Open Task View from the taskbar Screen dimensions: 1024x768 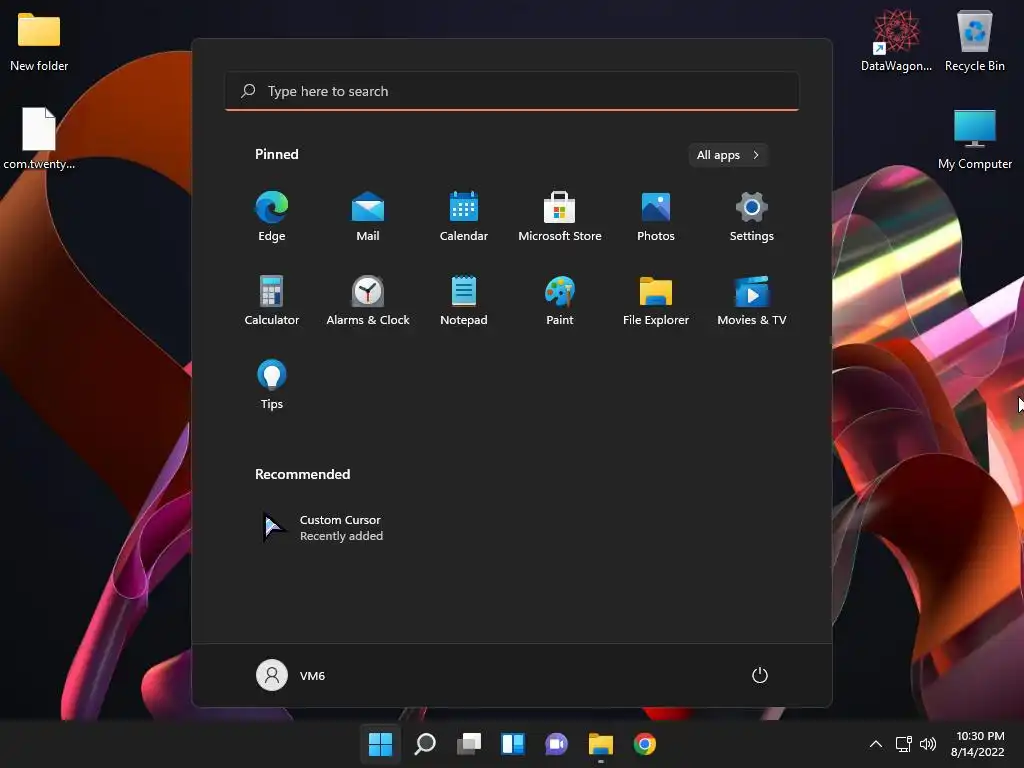pyautogui.click(x=468, y=744)
